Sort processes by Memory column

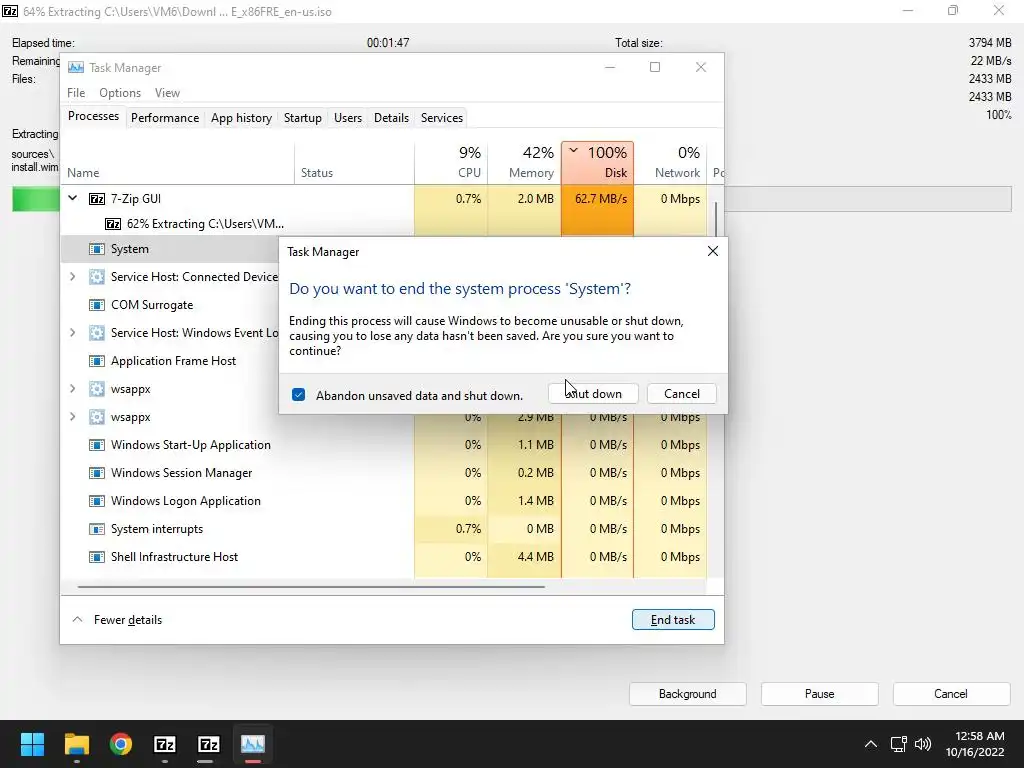pos(524,162)
